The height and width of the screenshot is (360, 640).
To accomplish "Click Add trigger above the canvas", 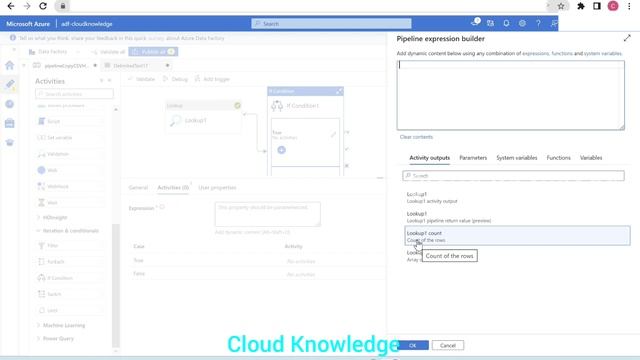I will click(x=212, y=79).
